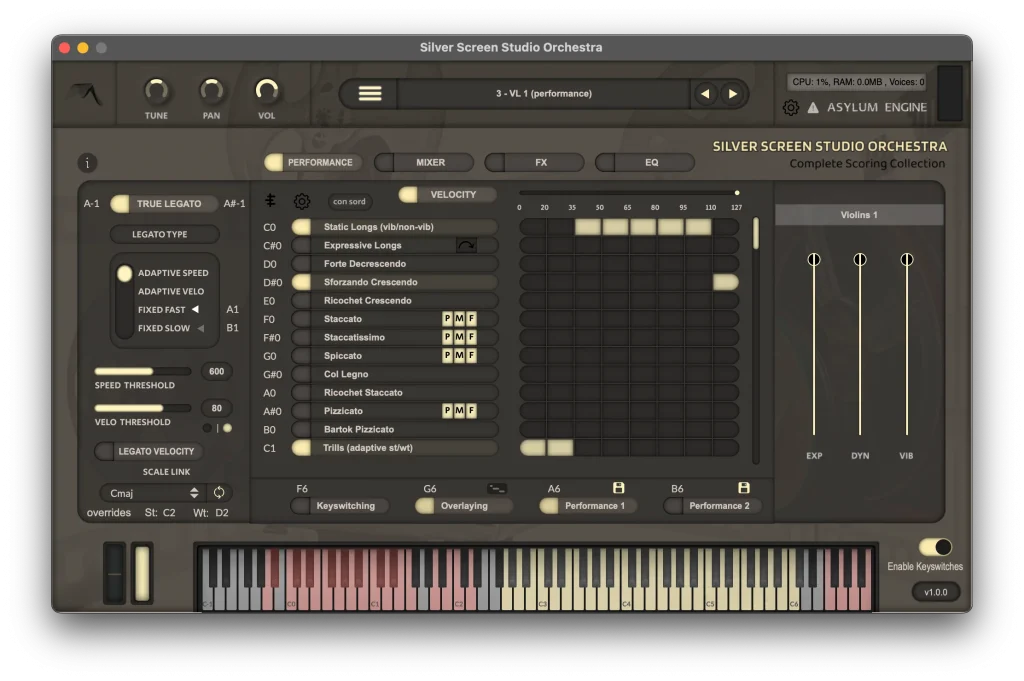Viewport: 1024px width, 681px height.
Task: Adjust the TUNE knob
Action: point(156,91)
